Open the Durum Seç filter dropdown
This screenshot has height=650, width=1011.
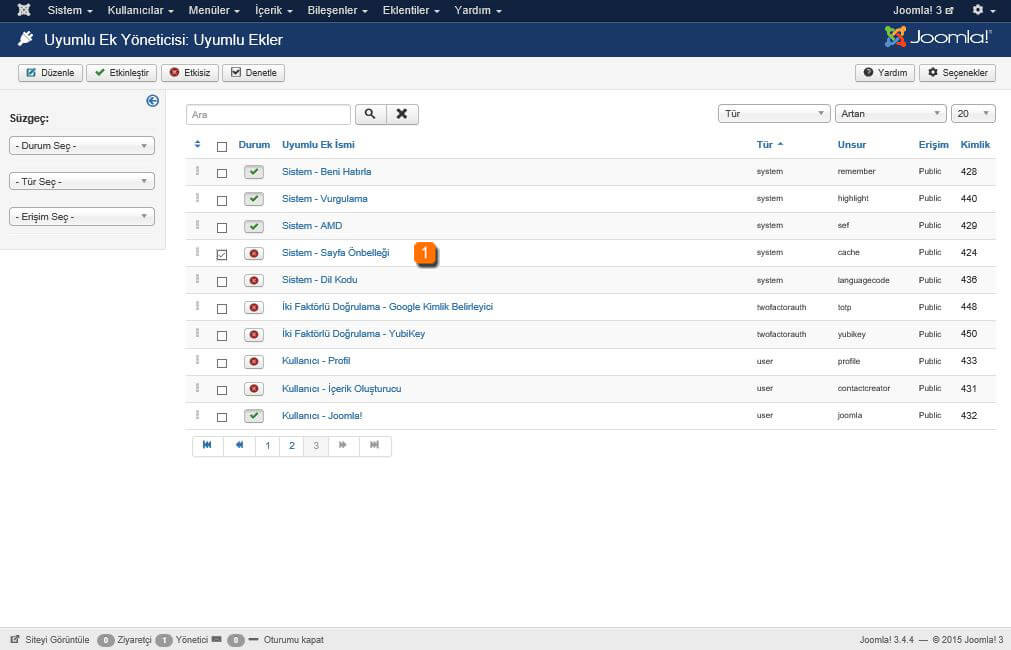coord(82,146)
